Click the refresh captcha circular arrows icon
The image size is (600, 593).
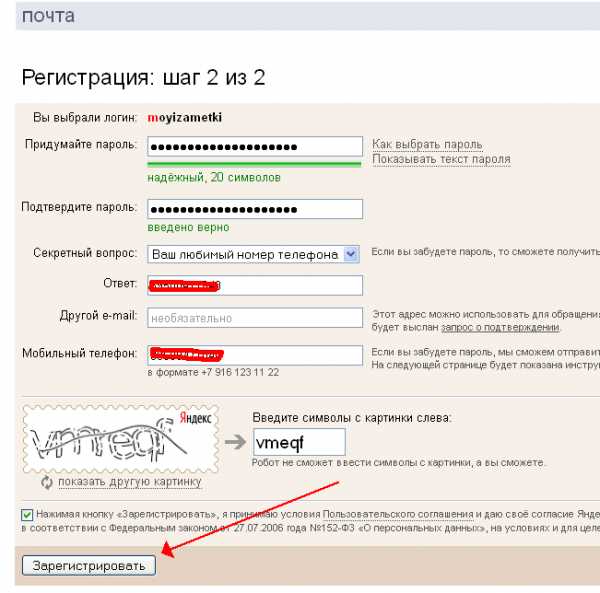click(x=47, y=482)
